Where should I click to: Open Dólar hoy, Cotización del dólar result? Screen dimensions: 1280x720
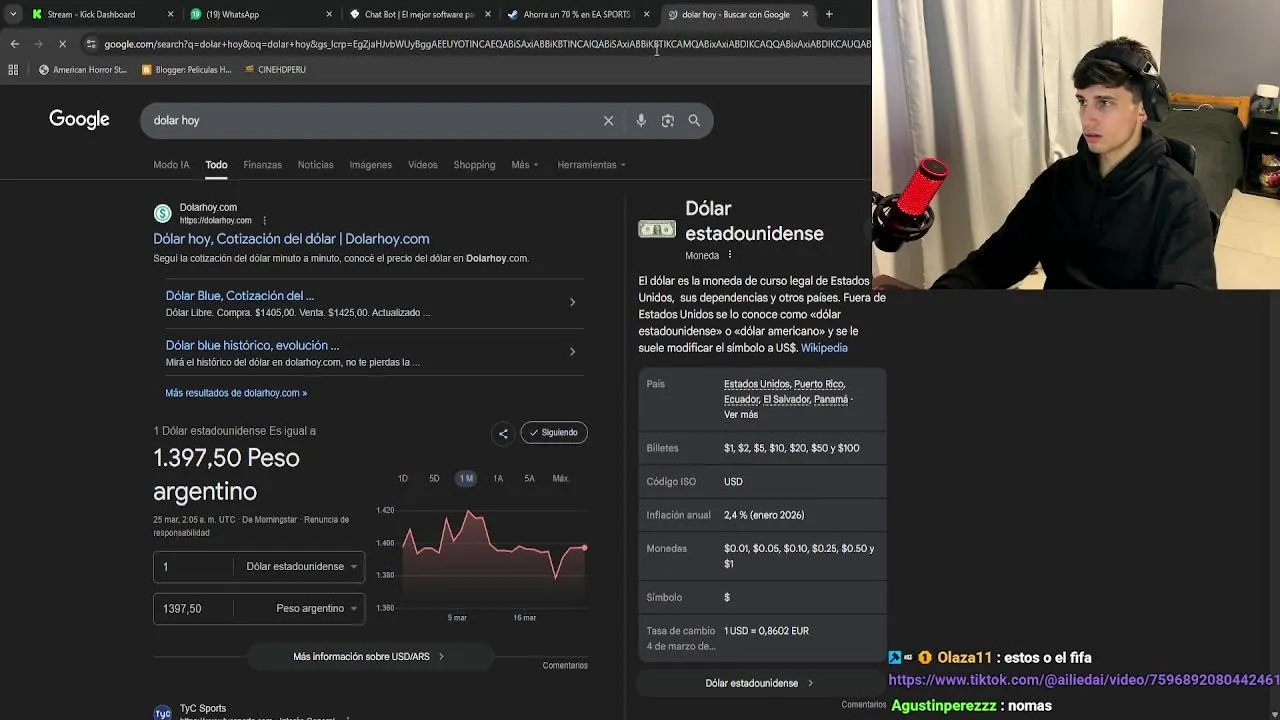click(x=291, y=239)
